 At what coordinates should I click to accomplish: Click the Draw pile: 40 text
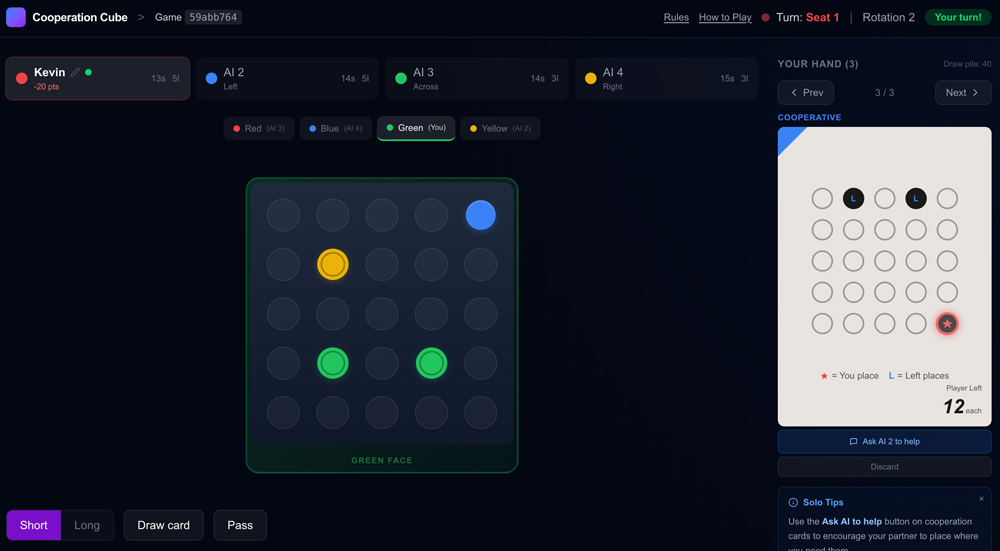pyautogui.click(x=967, y=64)
